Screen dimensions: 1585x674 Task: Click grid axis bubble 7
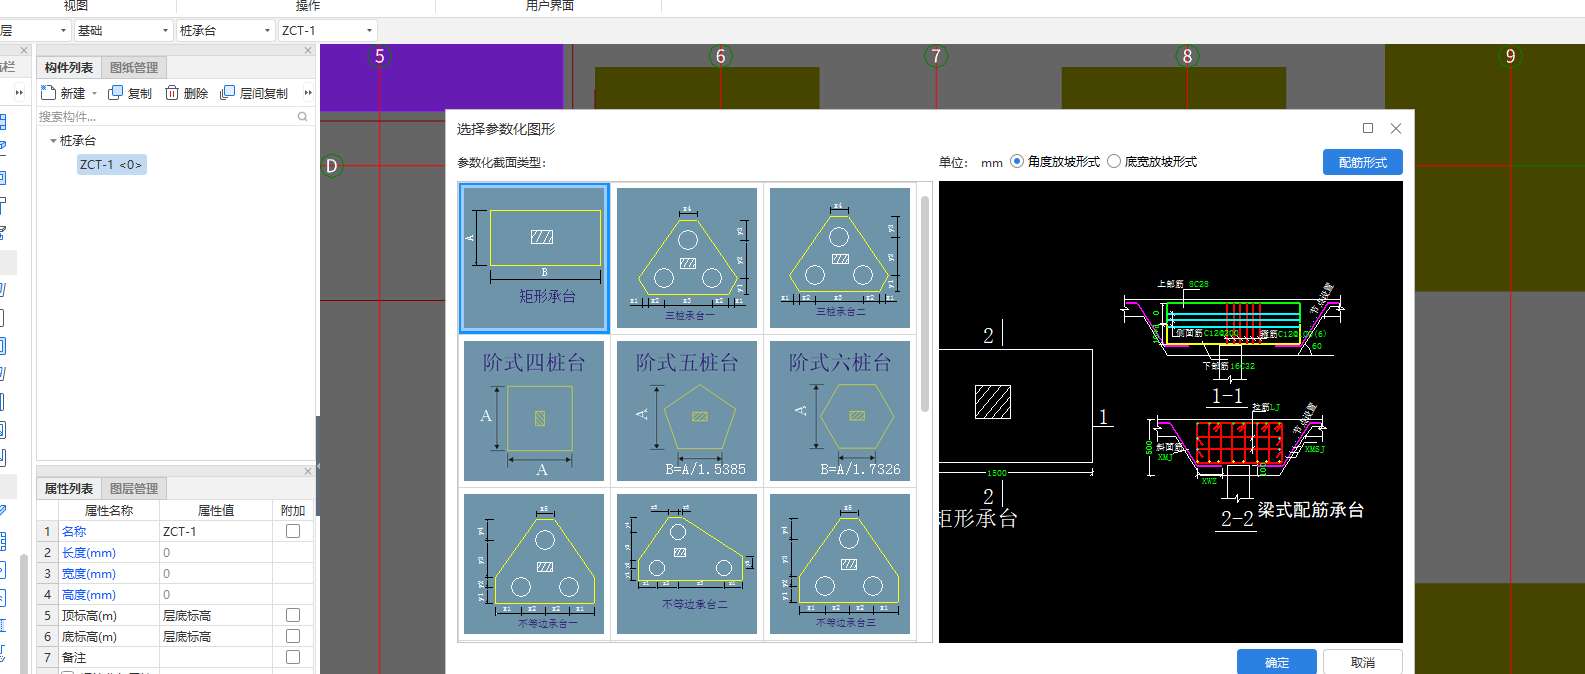(936, 56)
